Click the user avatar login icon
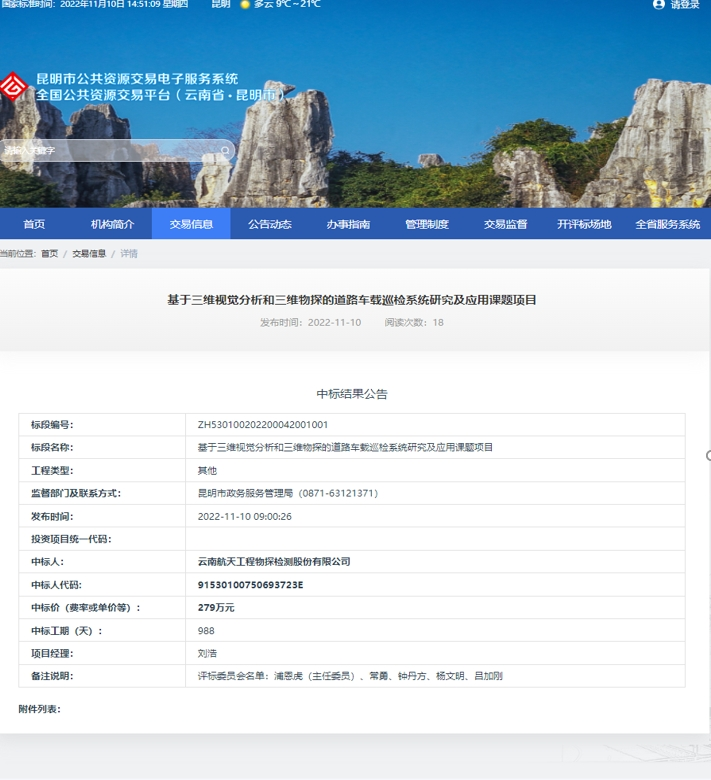The width and height of the screenshot is (711, 780). (x=658, y=5)
